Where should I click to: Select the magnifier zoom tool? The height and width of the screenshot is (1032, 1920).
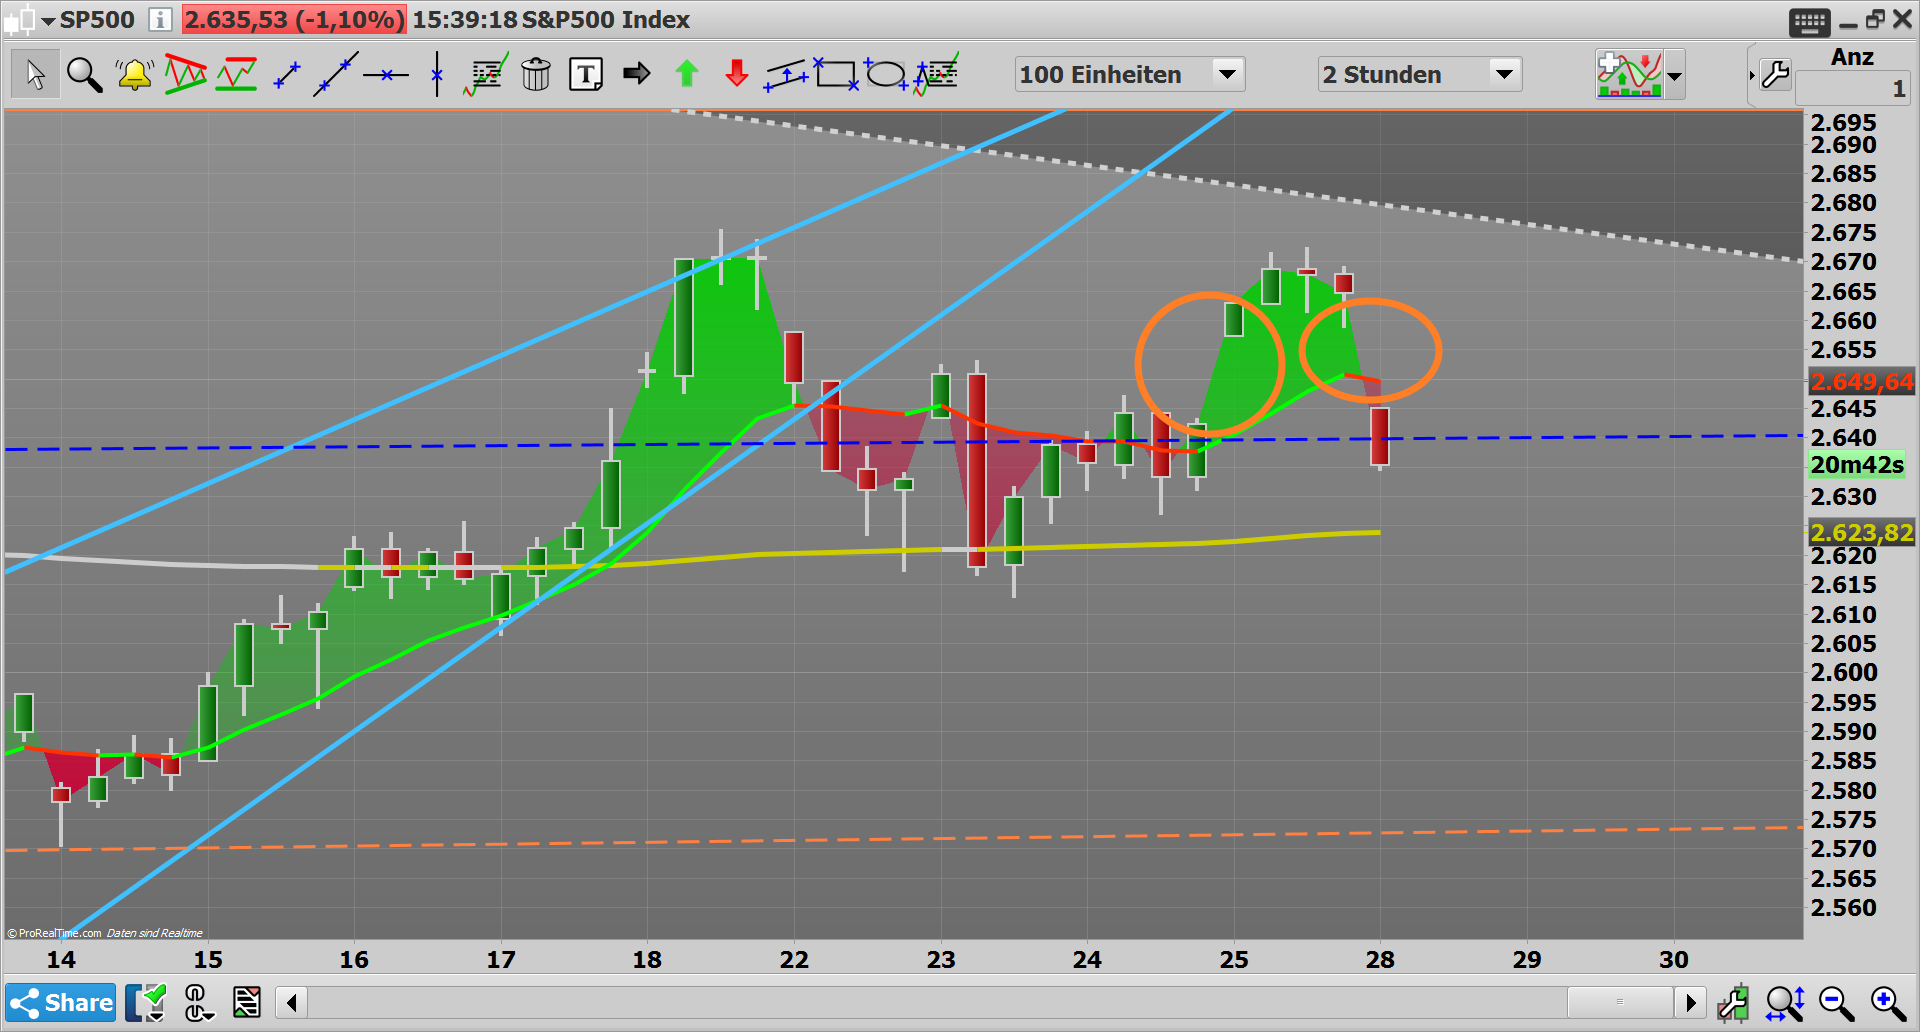click(x=84, y=73)
